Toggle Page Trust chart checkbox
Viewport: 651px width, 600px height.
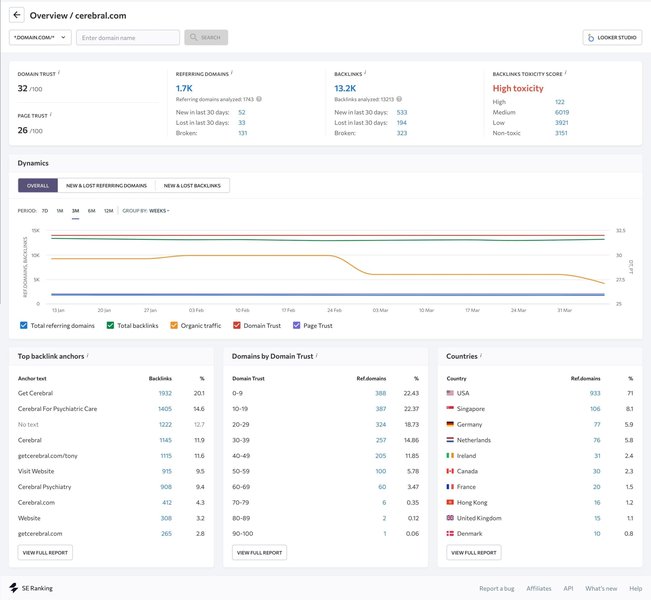click(x=296, y=325)
